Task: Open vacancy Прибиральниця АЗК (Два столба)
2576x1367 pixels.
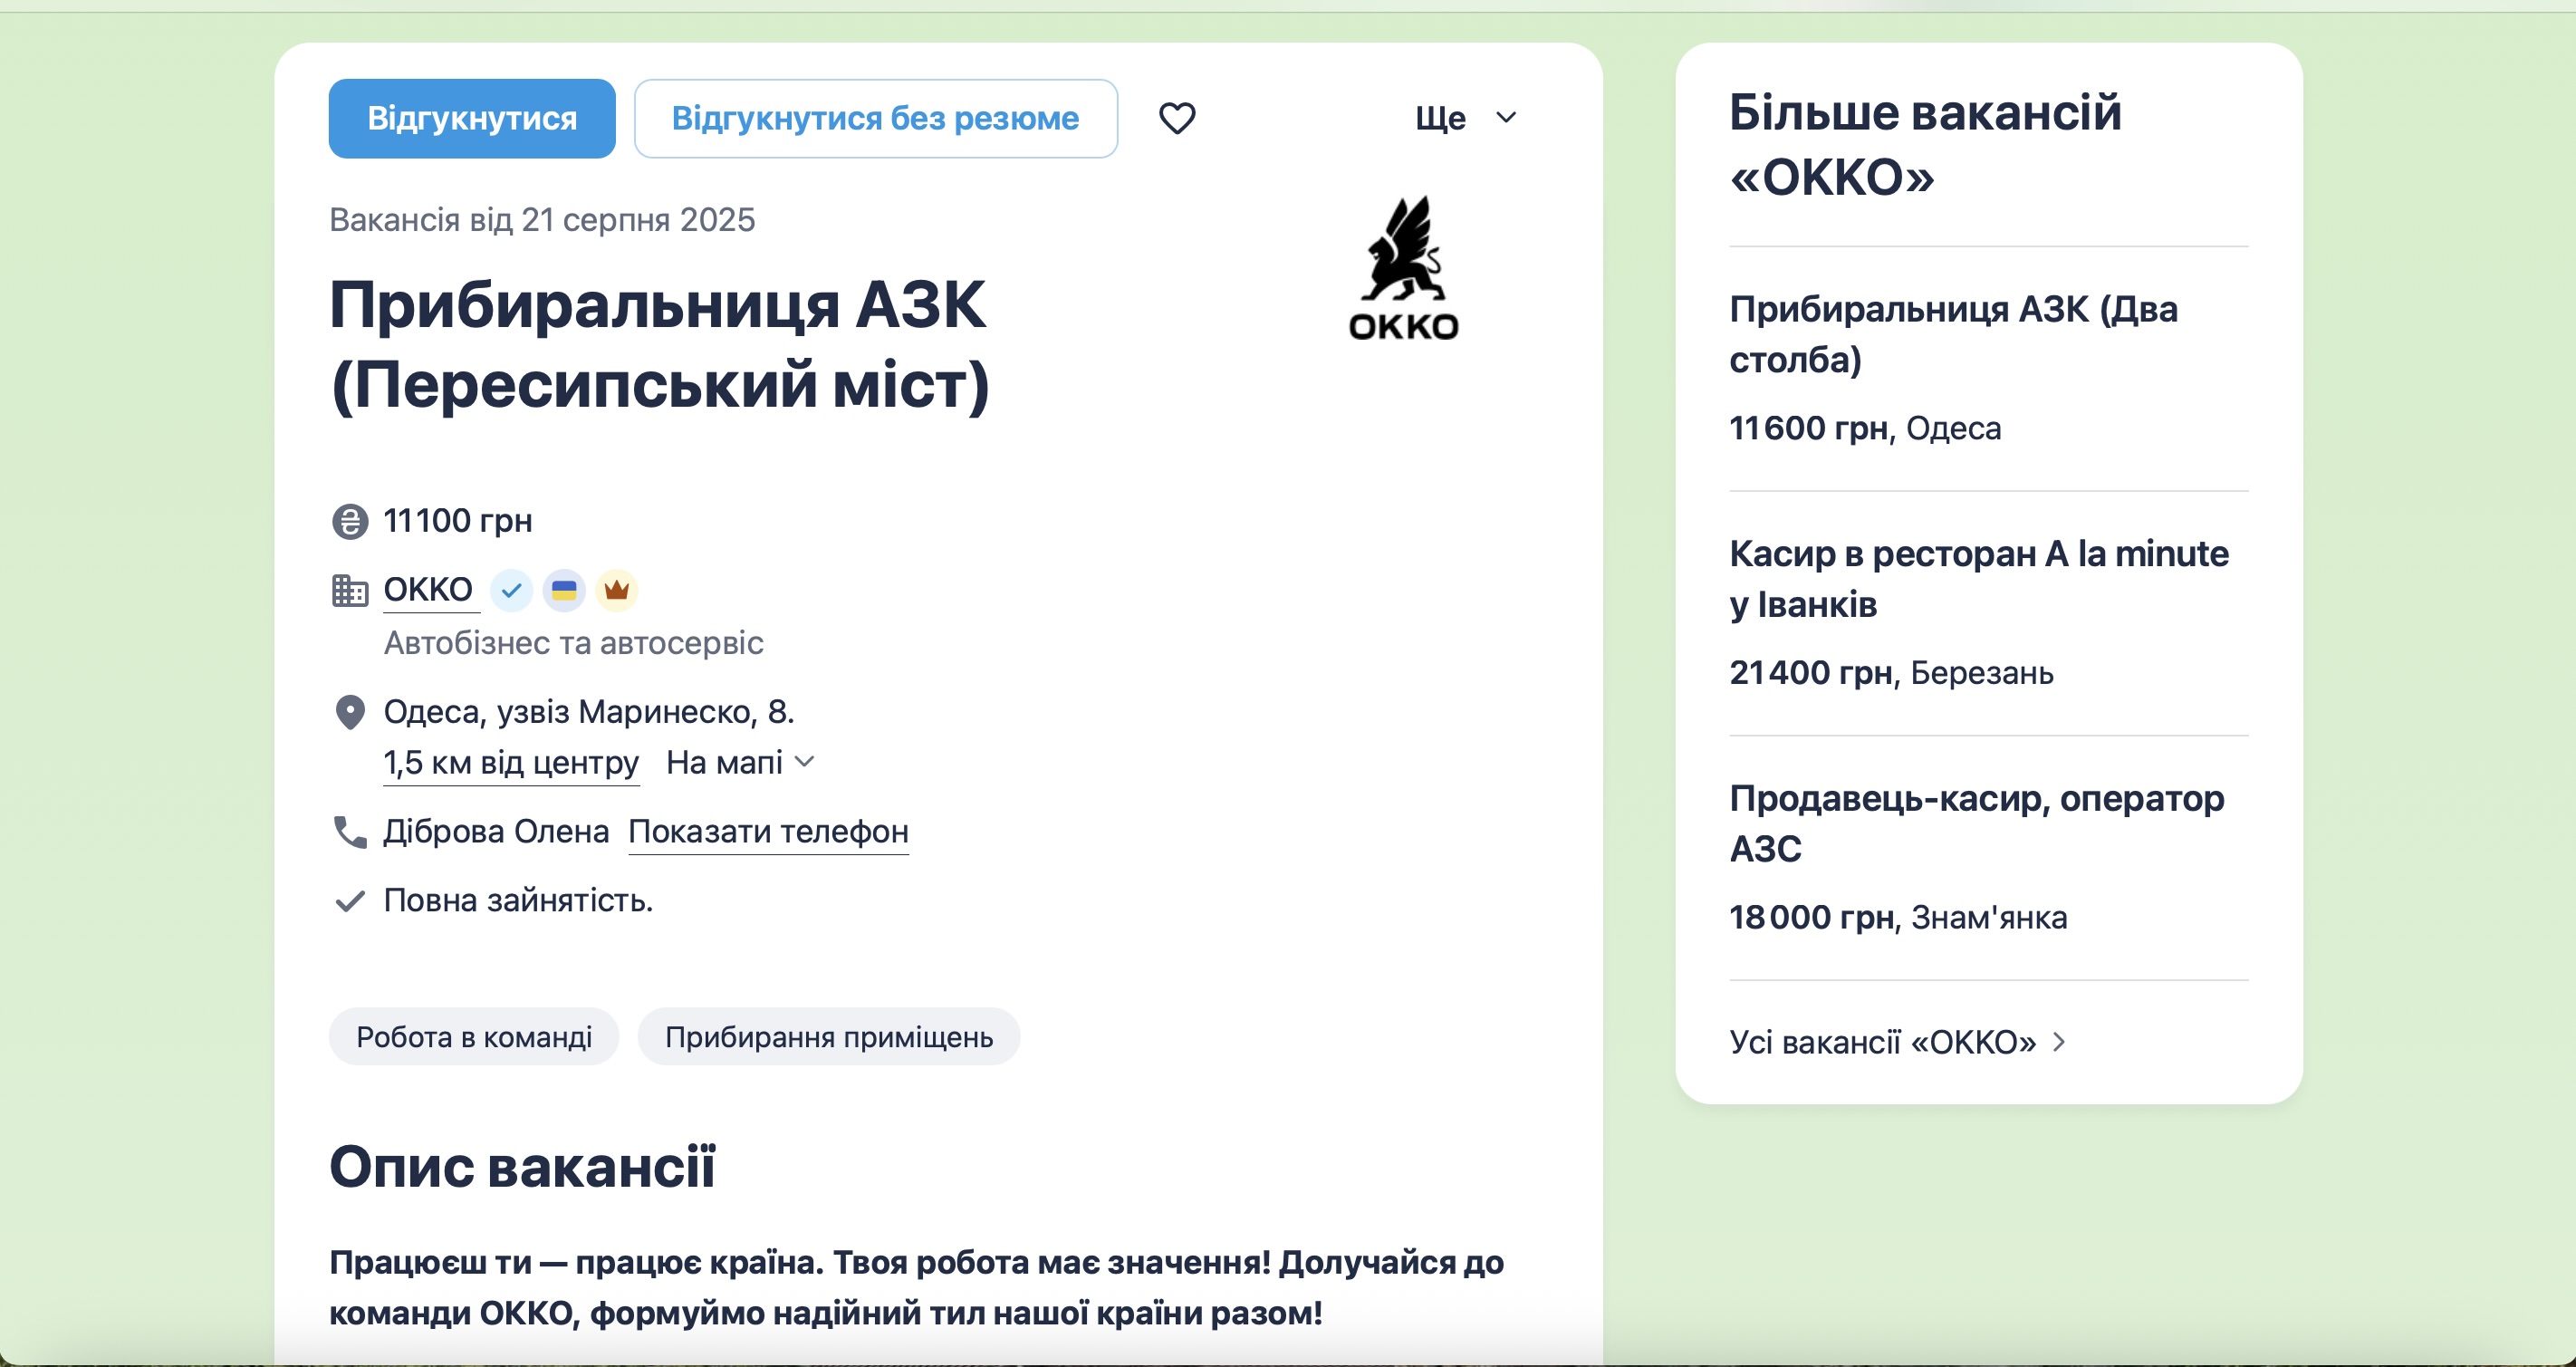Action: tap(1954, 334)
